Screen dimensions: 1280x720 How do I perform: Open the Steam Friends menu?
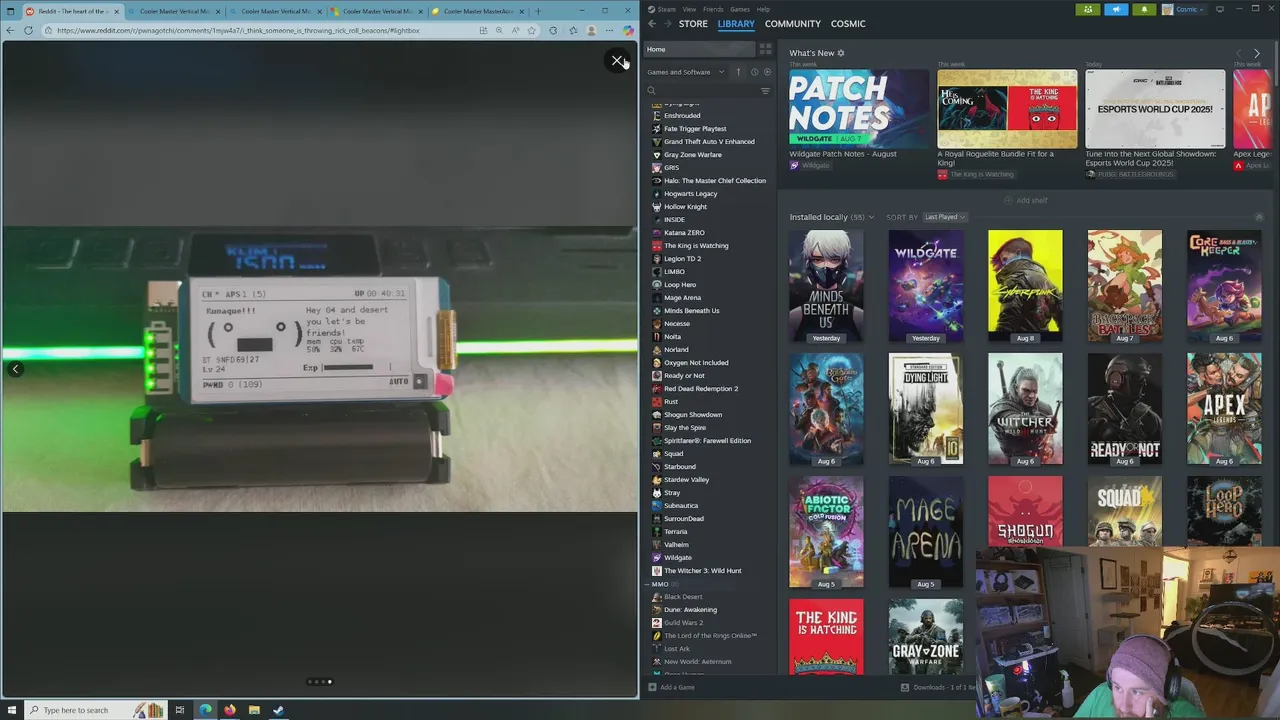click(x=713, y=9)
